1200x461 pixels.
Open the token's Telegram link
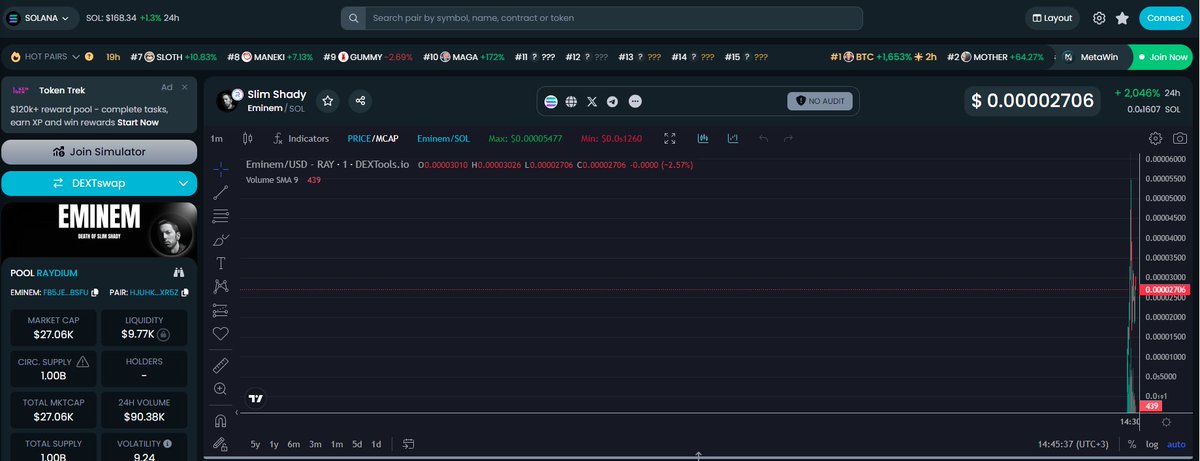(612, 101)
